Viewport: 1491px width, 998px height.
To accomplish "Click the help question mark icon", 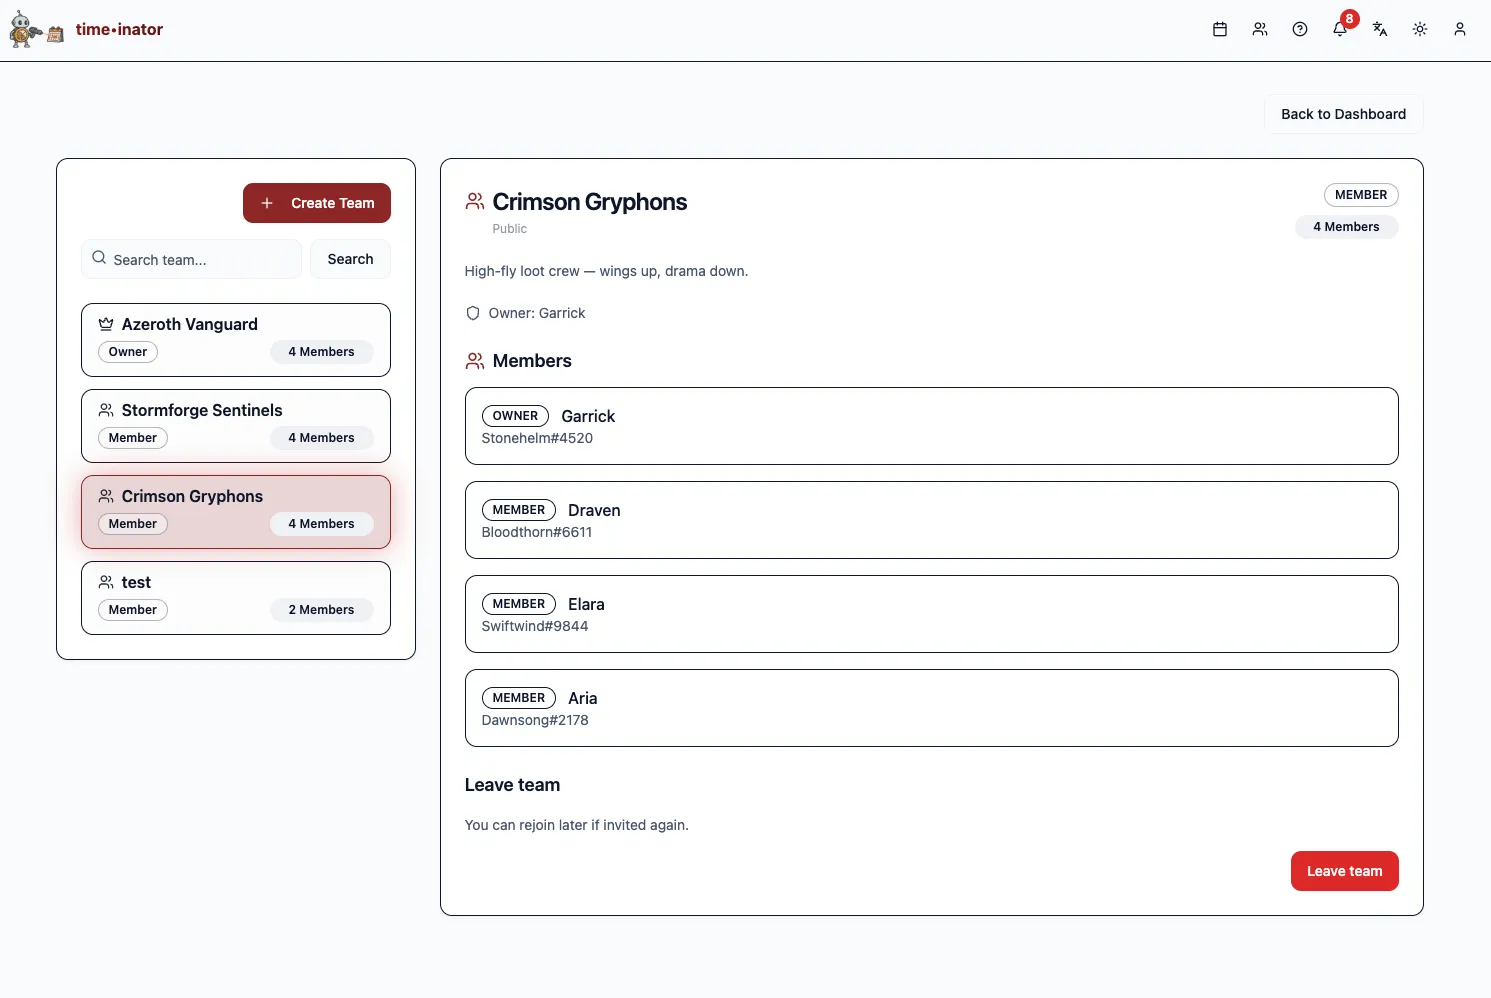I will pyautogui.click(x=1299, y=30).
